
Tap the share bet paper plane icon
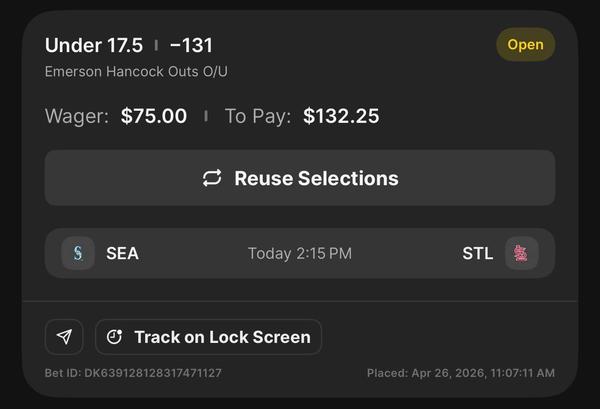[64, 337]
